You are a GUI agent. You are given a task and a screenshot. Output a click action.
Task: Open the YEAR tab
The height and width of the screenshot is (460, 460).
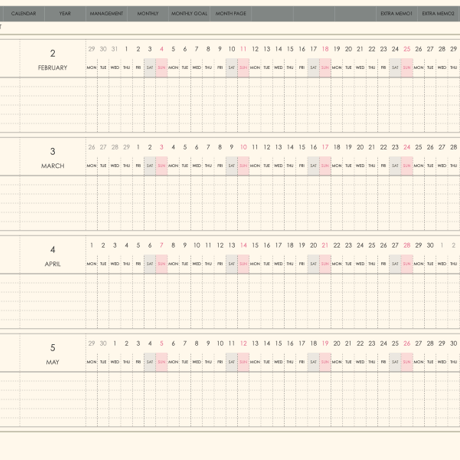[65, 14]
